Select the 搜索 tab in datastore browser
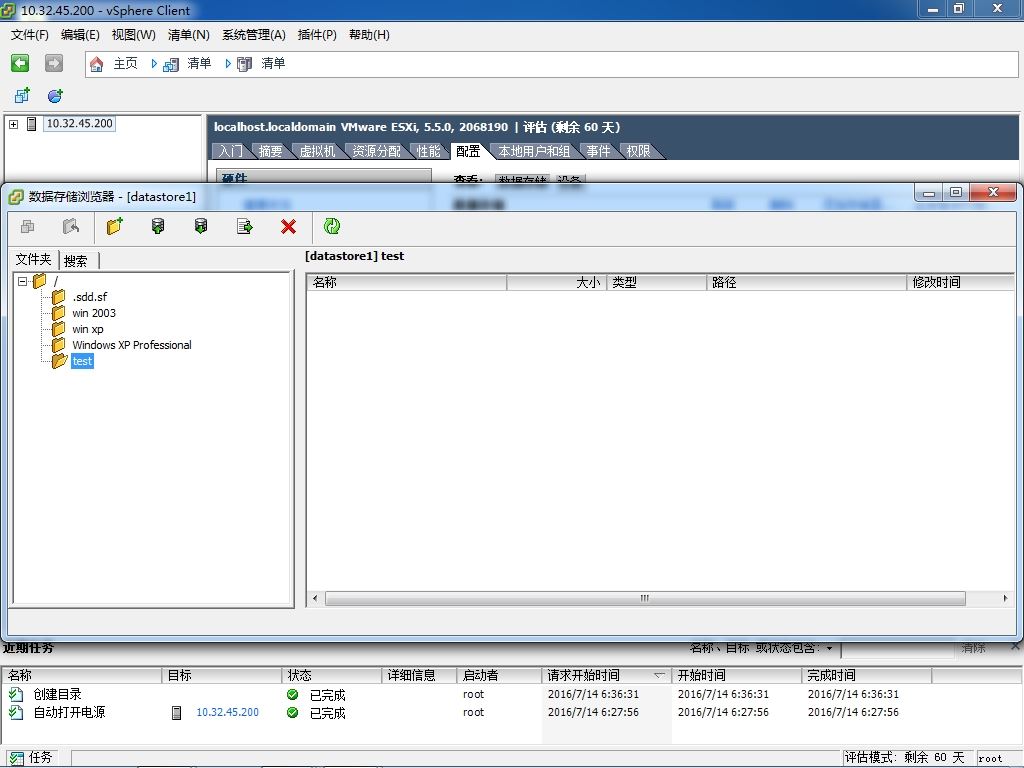The image size is (1024, 768). (76, 261)
